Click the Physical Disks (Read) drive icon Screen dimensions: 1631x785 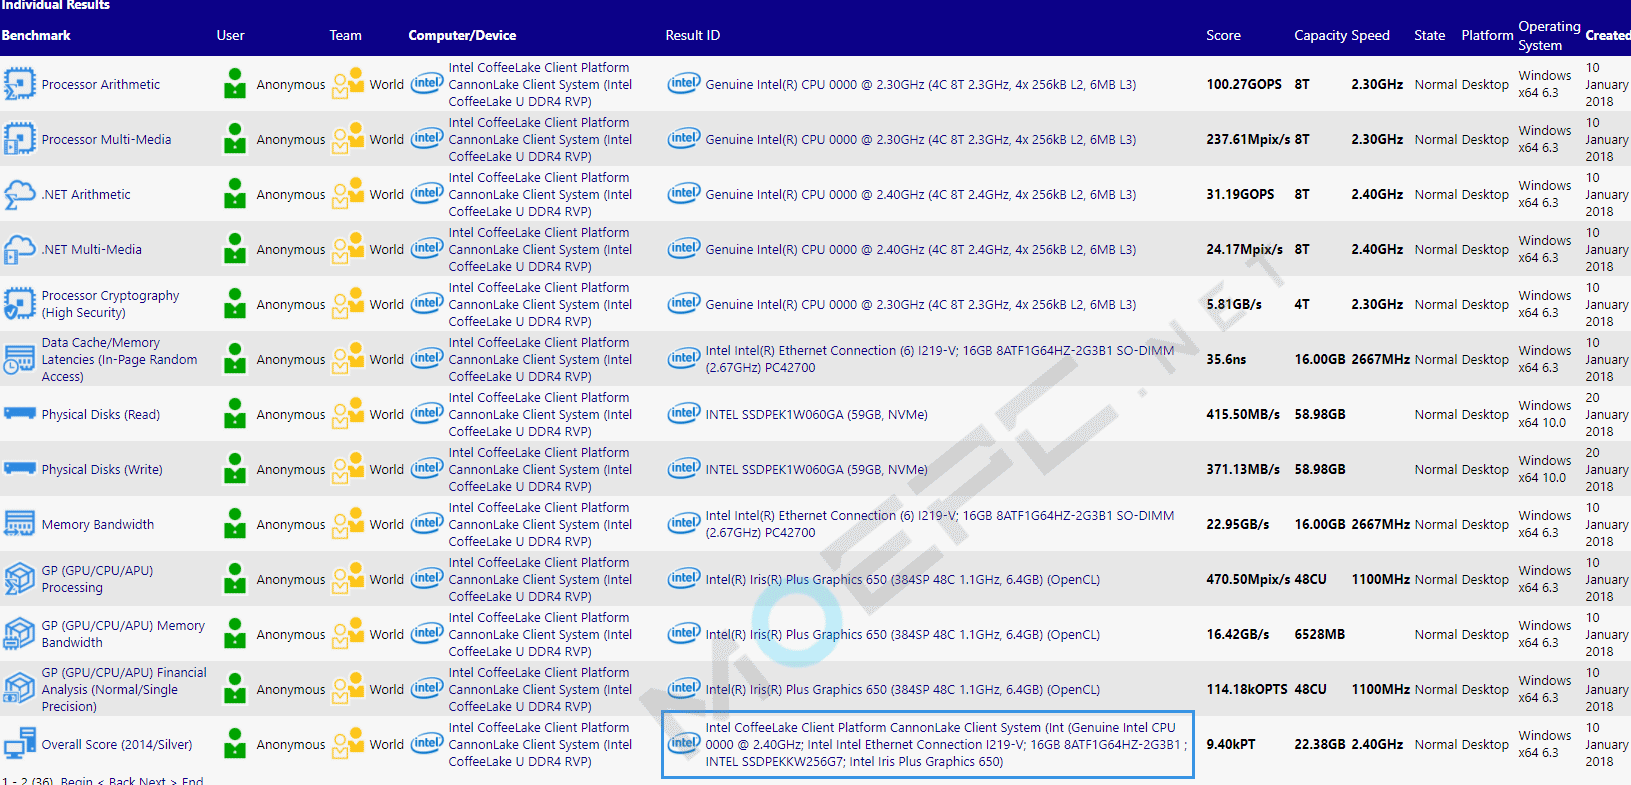pyautogui.click(x=19, y=413)
